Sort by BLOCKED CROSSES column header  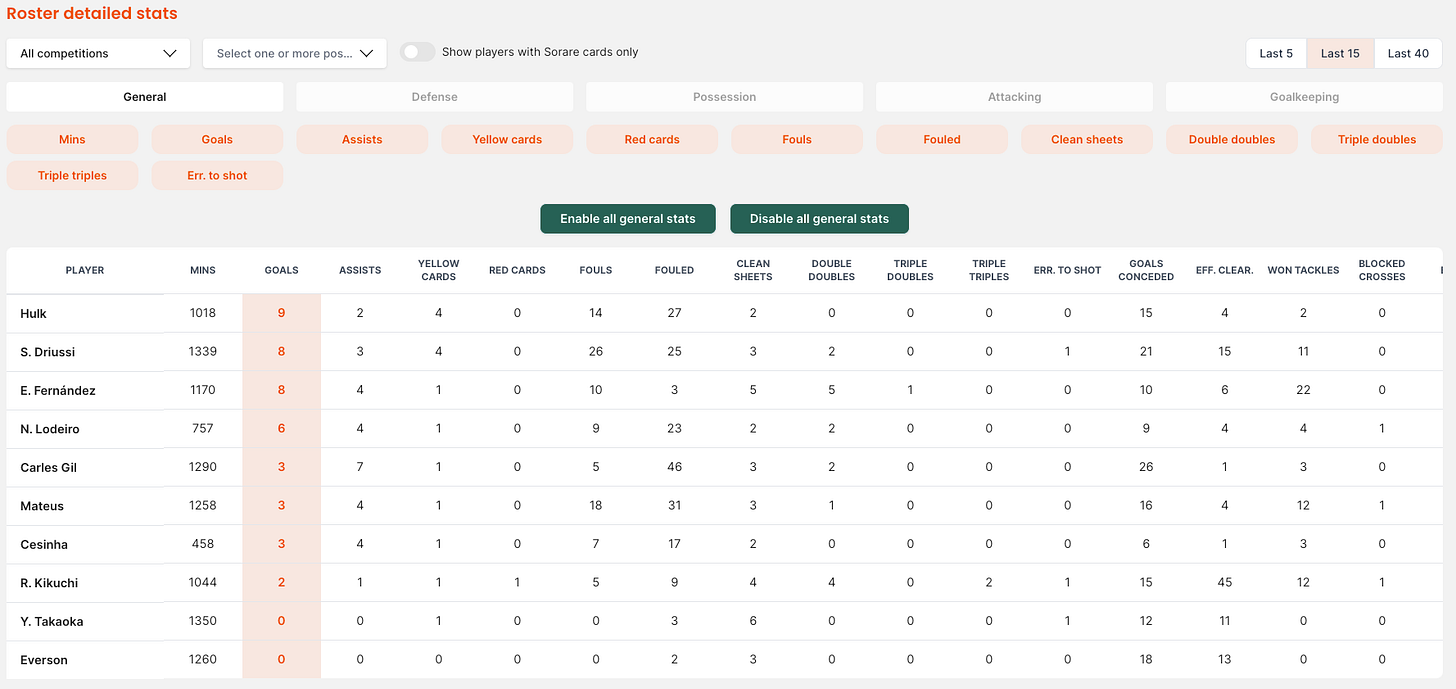point(1382,270)
